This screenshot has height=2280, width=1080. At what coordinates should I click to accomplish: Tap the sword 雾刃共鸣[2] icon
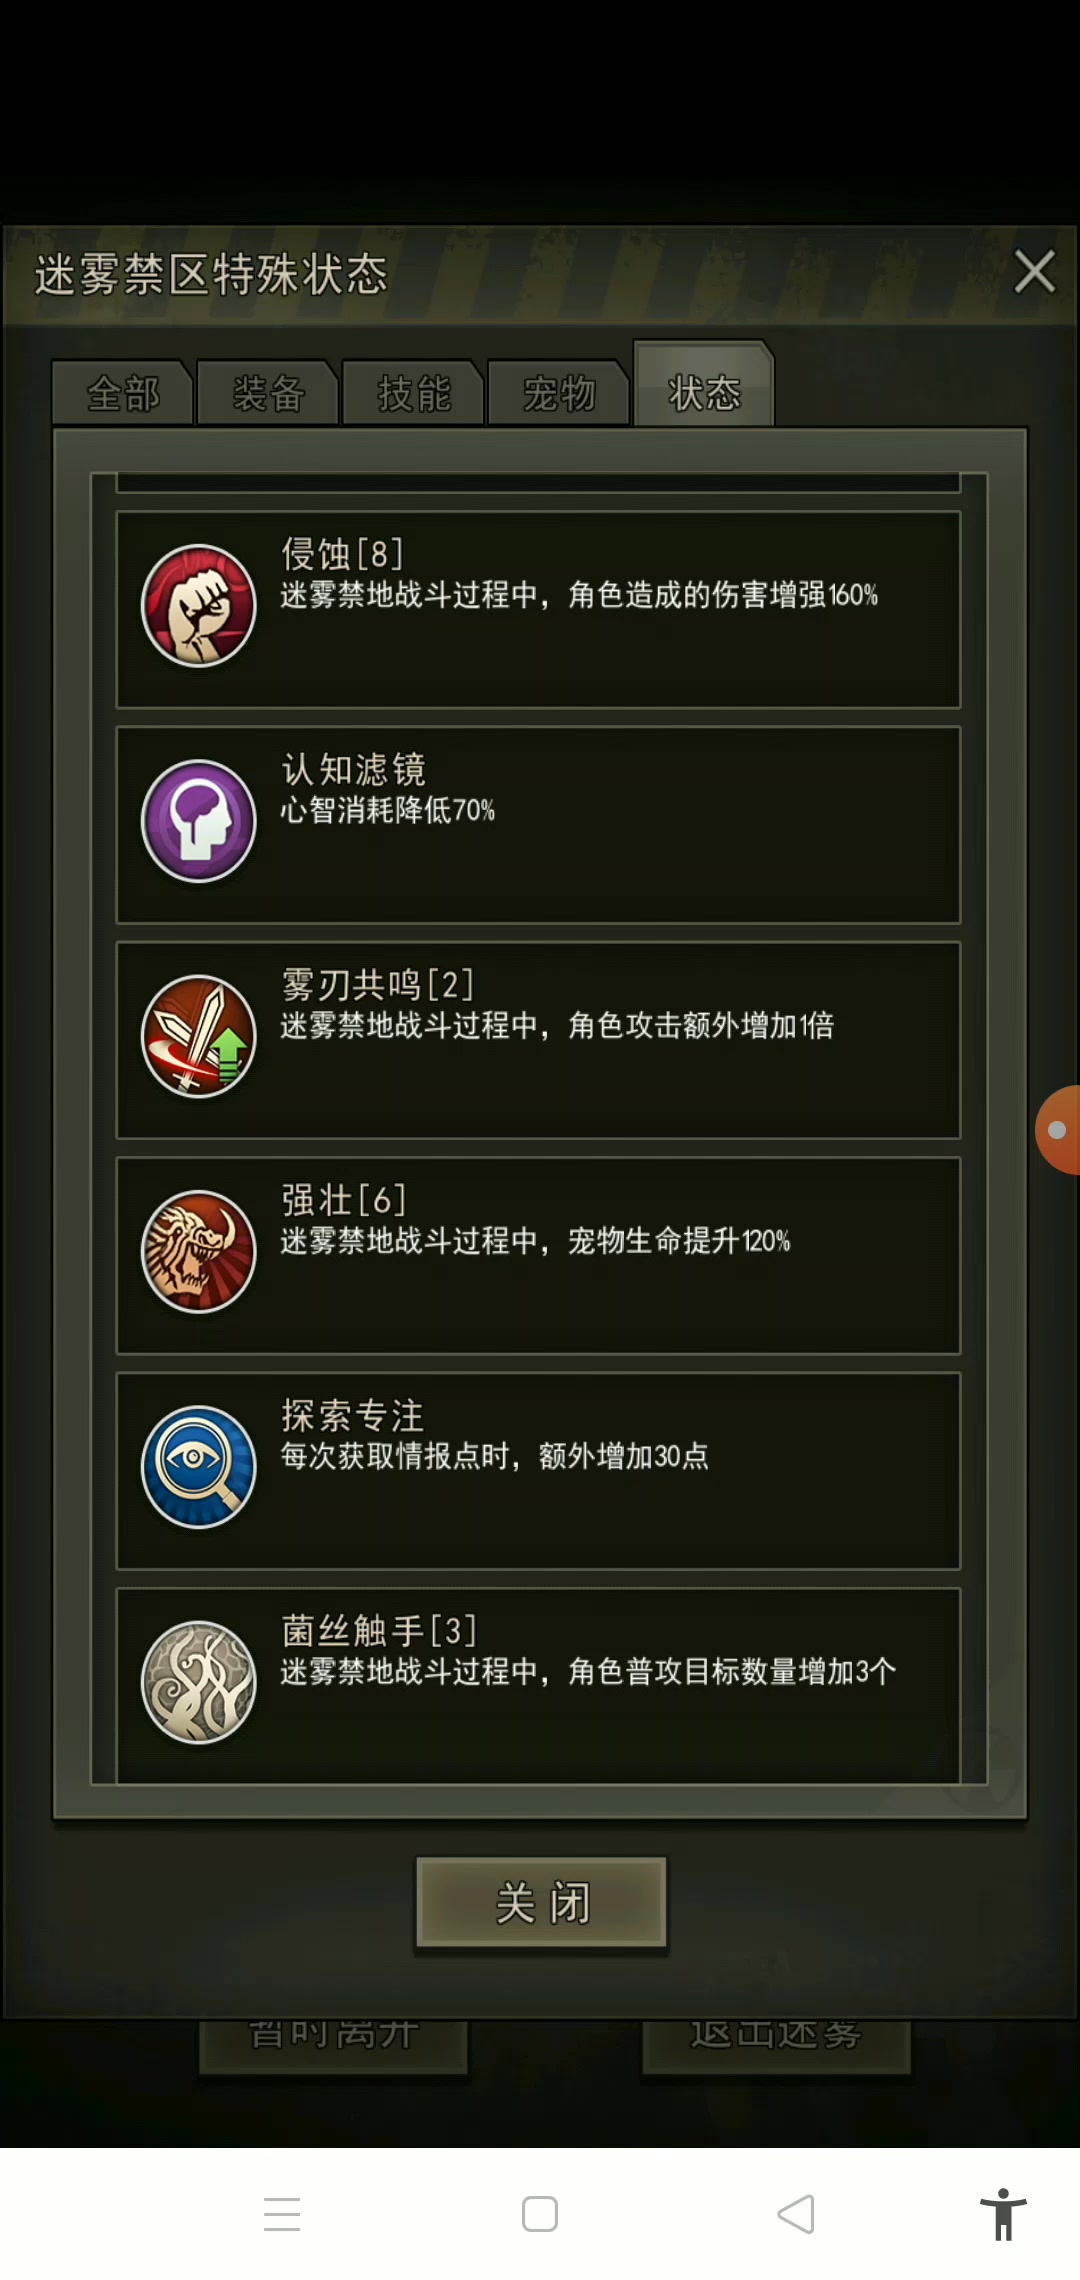(x=199, y=1037)
